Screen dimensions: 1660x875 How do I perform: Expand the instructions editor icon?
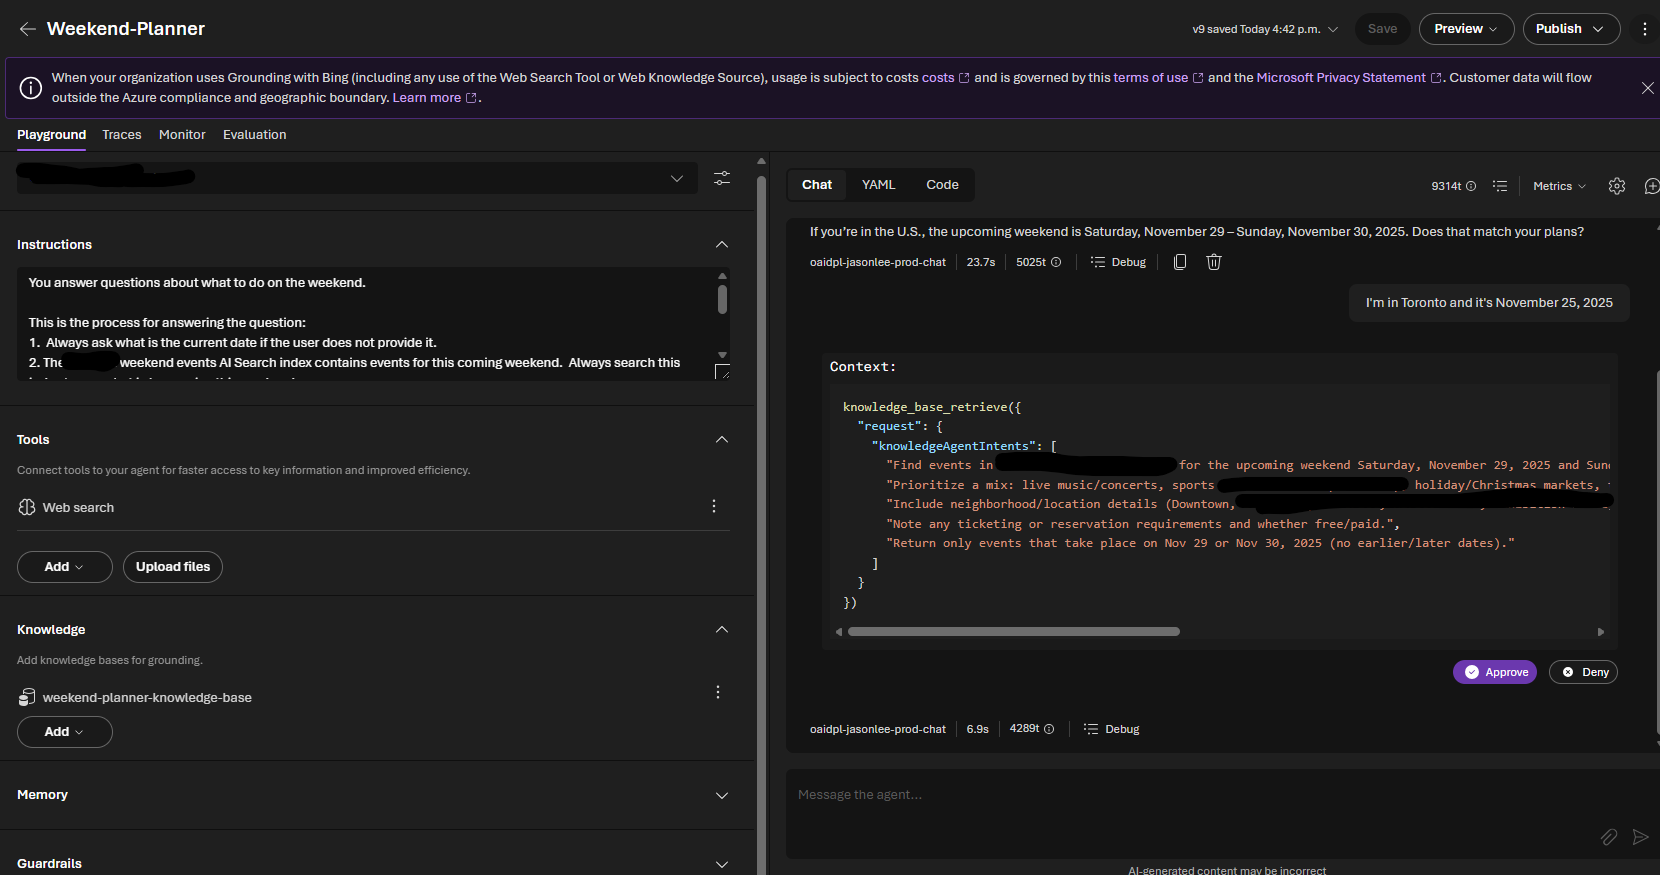click(722, 372)
